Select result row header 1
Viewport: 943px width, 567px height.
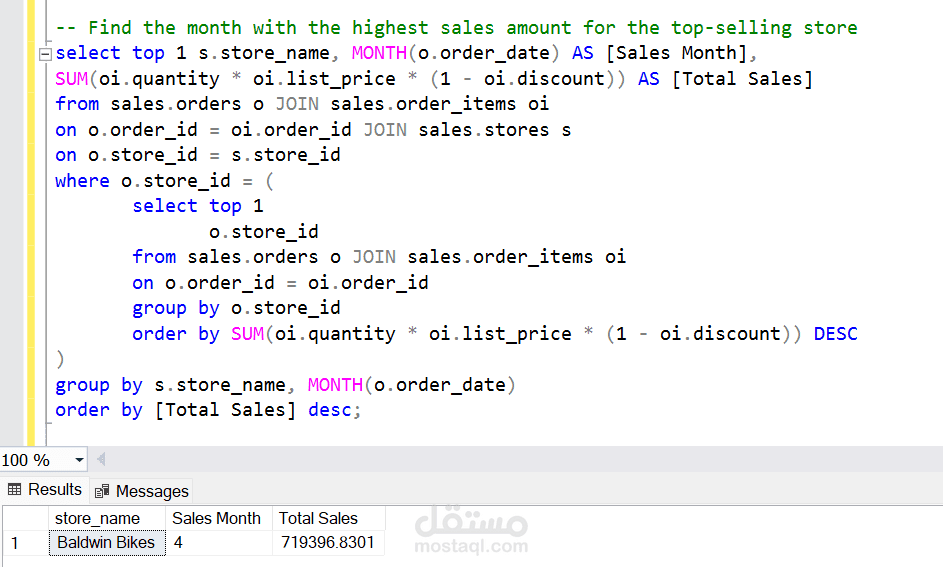[25, 542]
